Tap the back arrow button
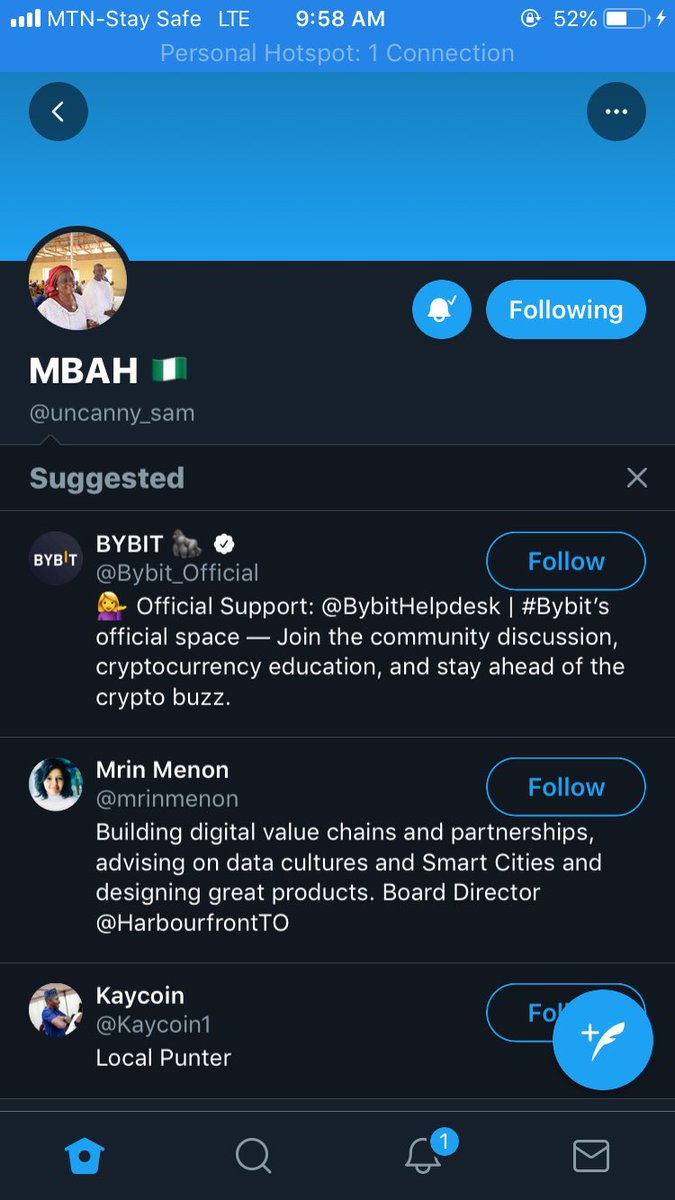Viewport: 675px width, 1200px height. tap(58, 111)
